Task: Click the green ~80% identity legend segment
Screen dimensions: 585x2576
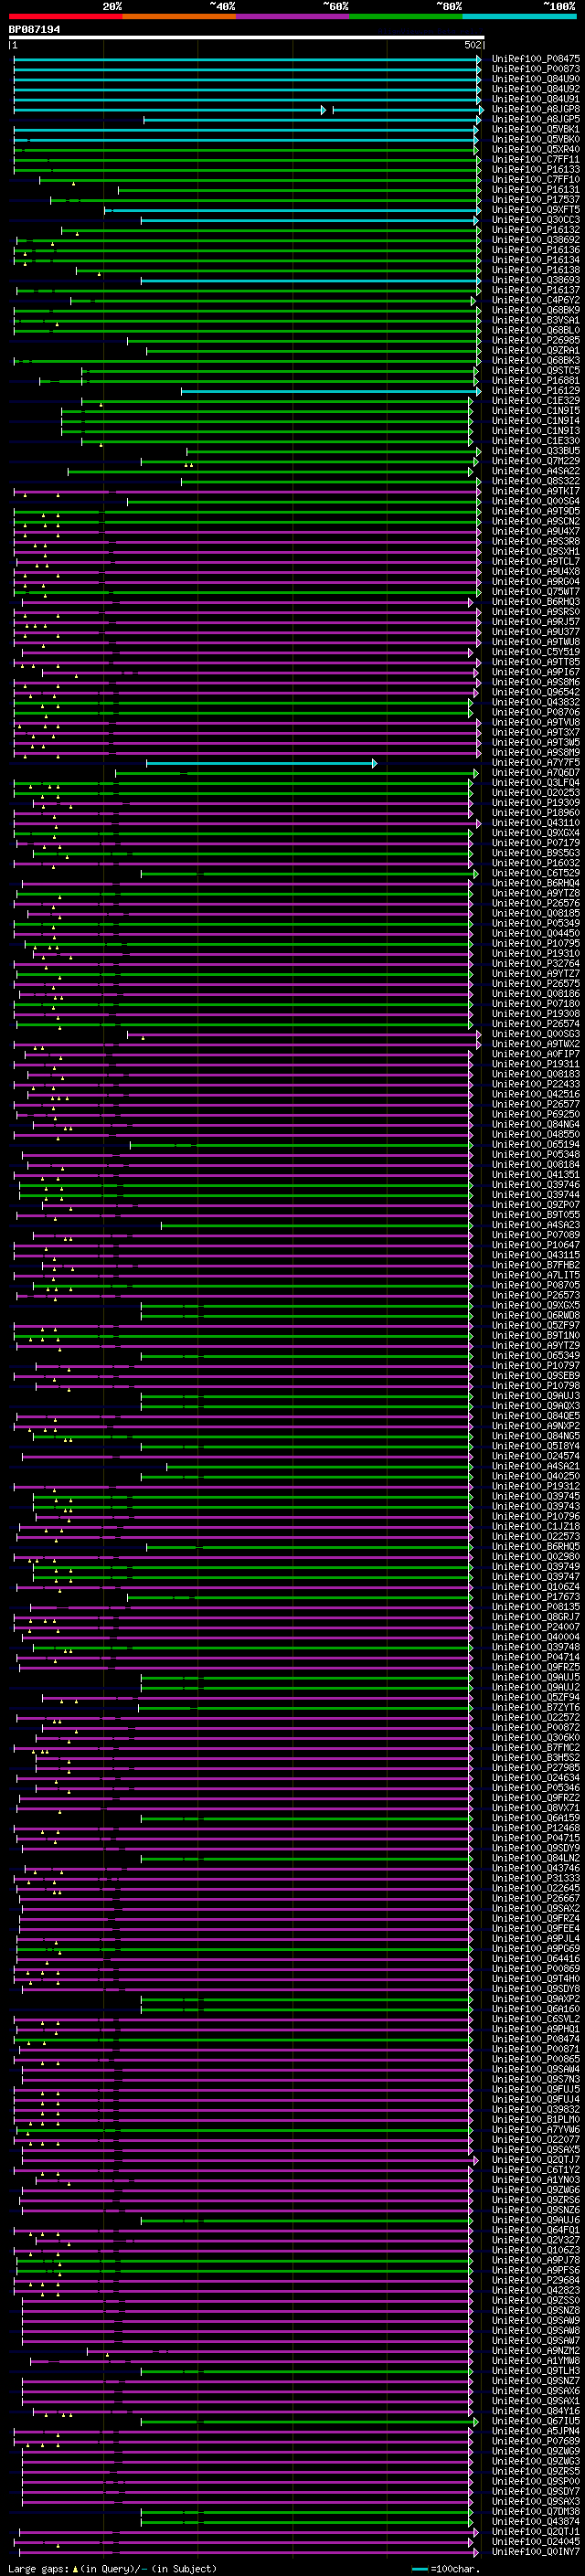Action: coord(406,16)
